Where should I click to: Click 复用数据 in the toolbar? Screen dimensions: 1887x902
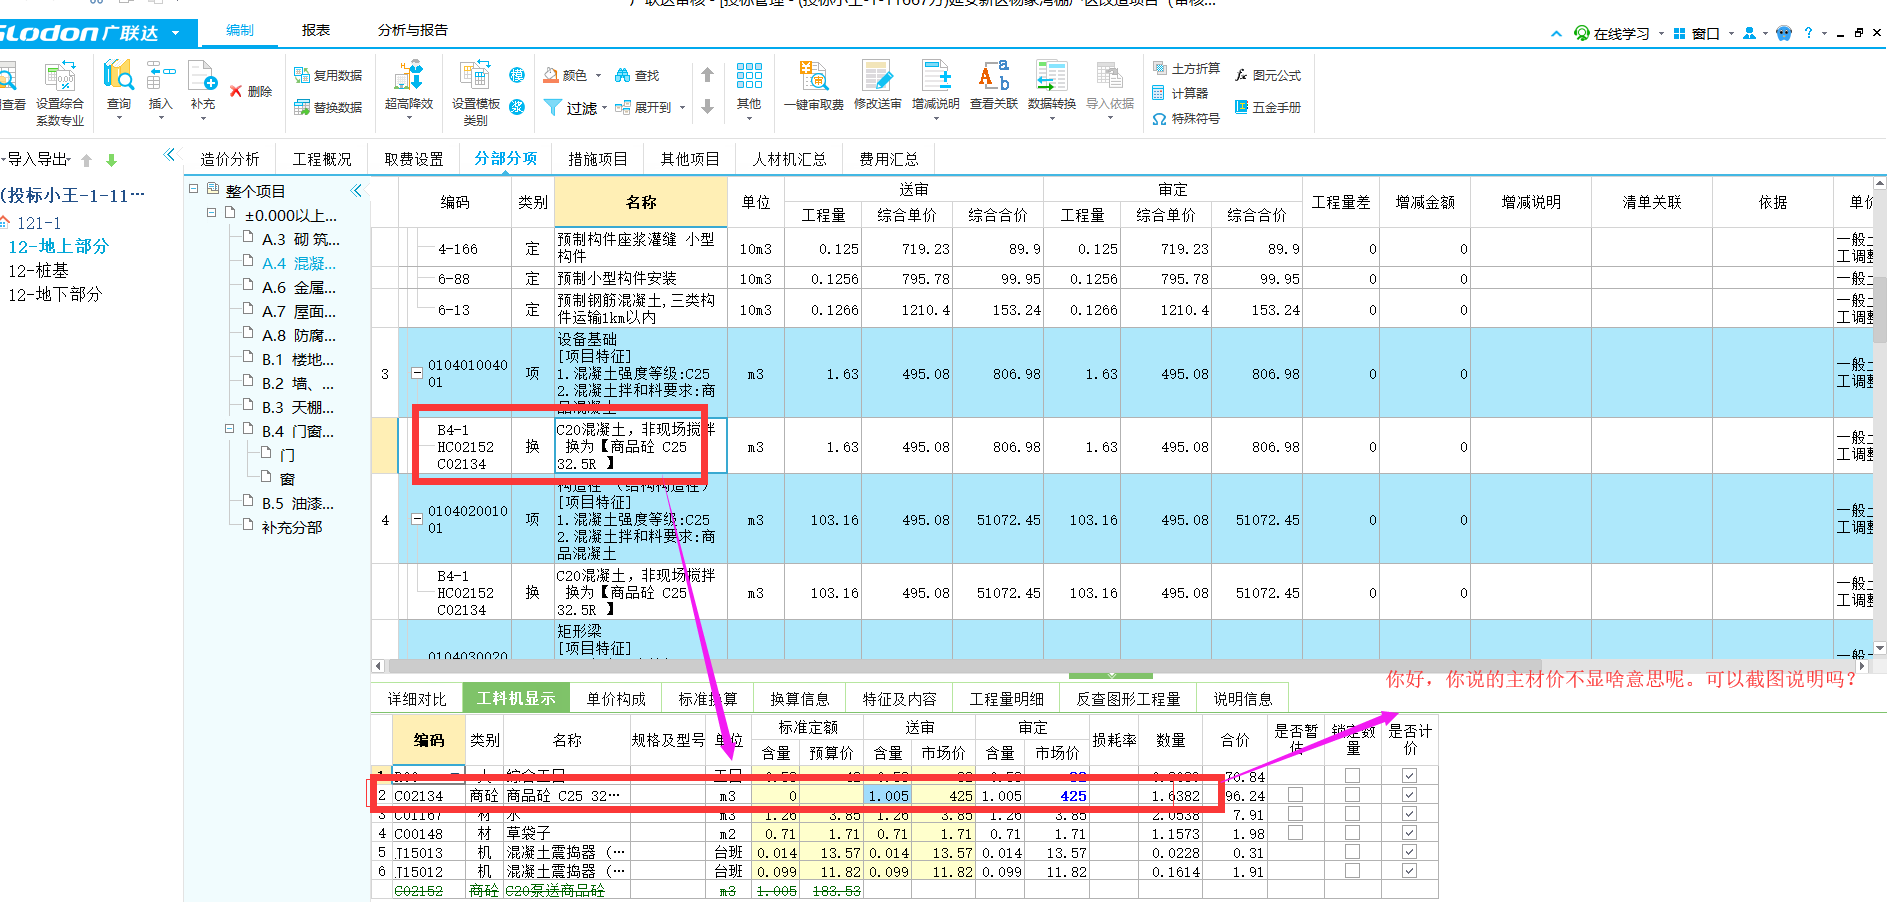click(x=328, y=75)
